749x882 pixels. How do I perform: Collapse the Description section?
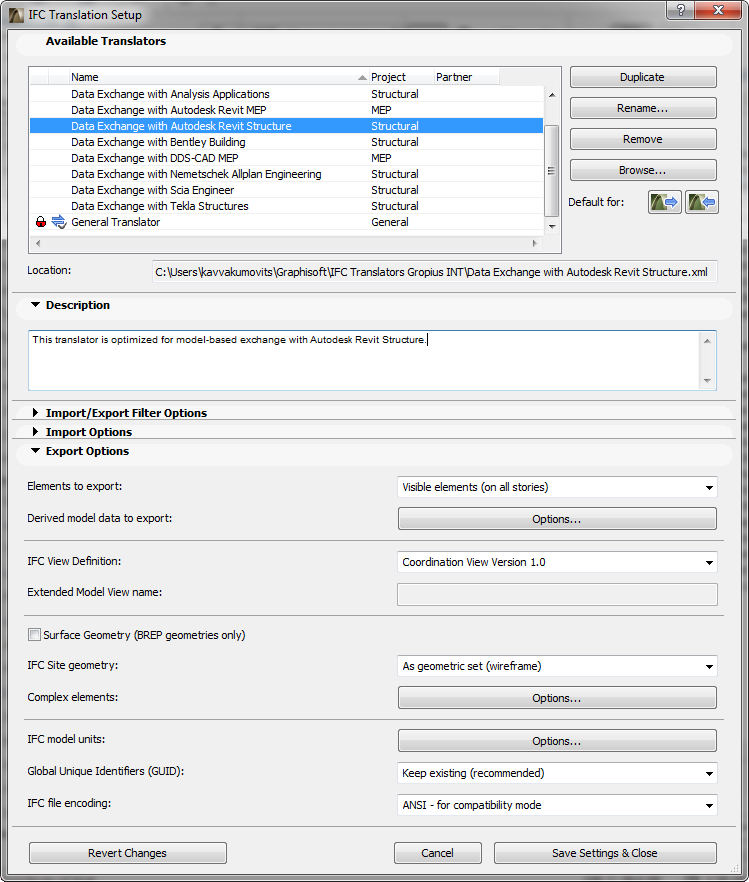coord(35,304)
